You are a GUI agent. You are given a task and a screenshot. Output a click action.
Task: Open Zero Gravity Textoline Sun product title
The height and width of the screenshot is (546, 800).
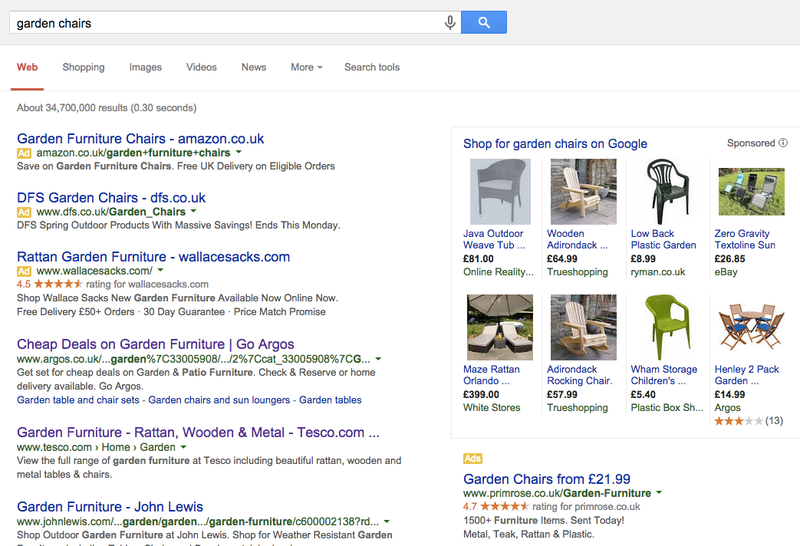(x=745, y=239)
